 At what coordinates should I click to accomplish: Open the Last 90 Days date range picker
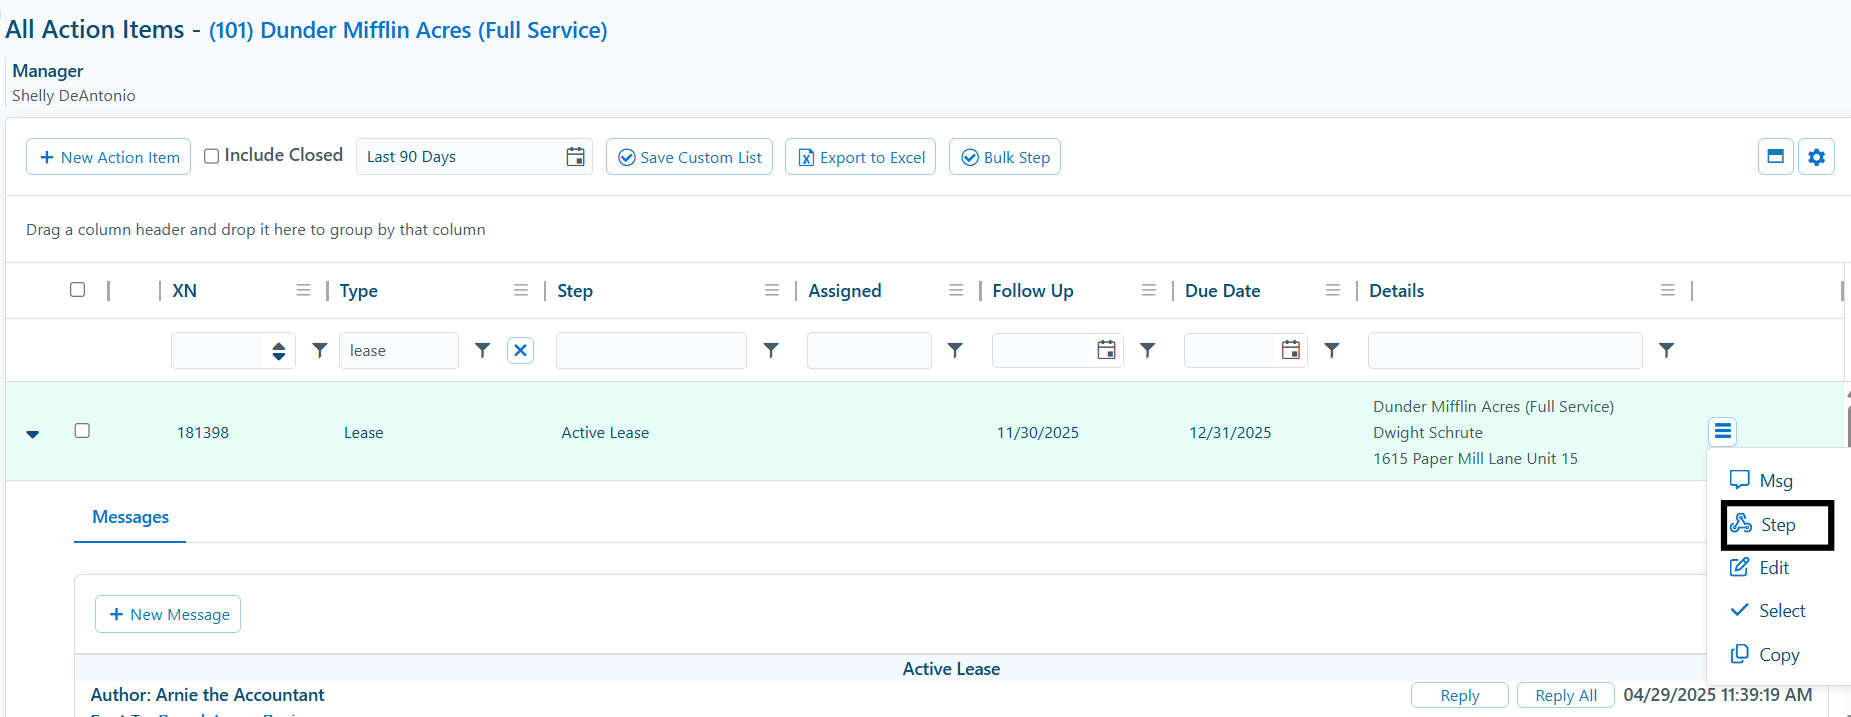(474, 157)
